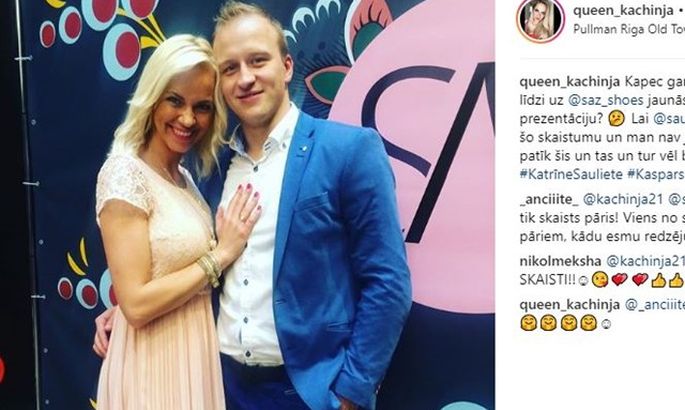Image resolution: width=685 pixels, height=410 pixels.
Task: Click the queen_kachinja username in the caption
Action: click(x=570, y=82)
